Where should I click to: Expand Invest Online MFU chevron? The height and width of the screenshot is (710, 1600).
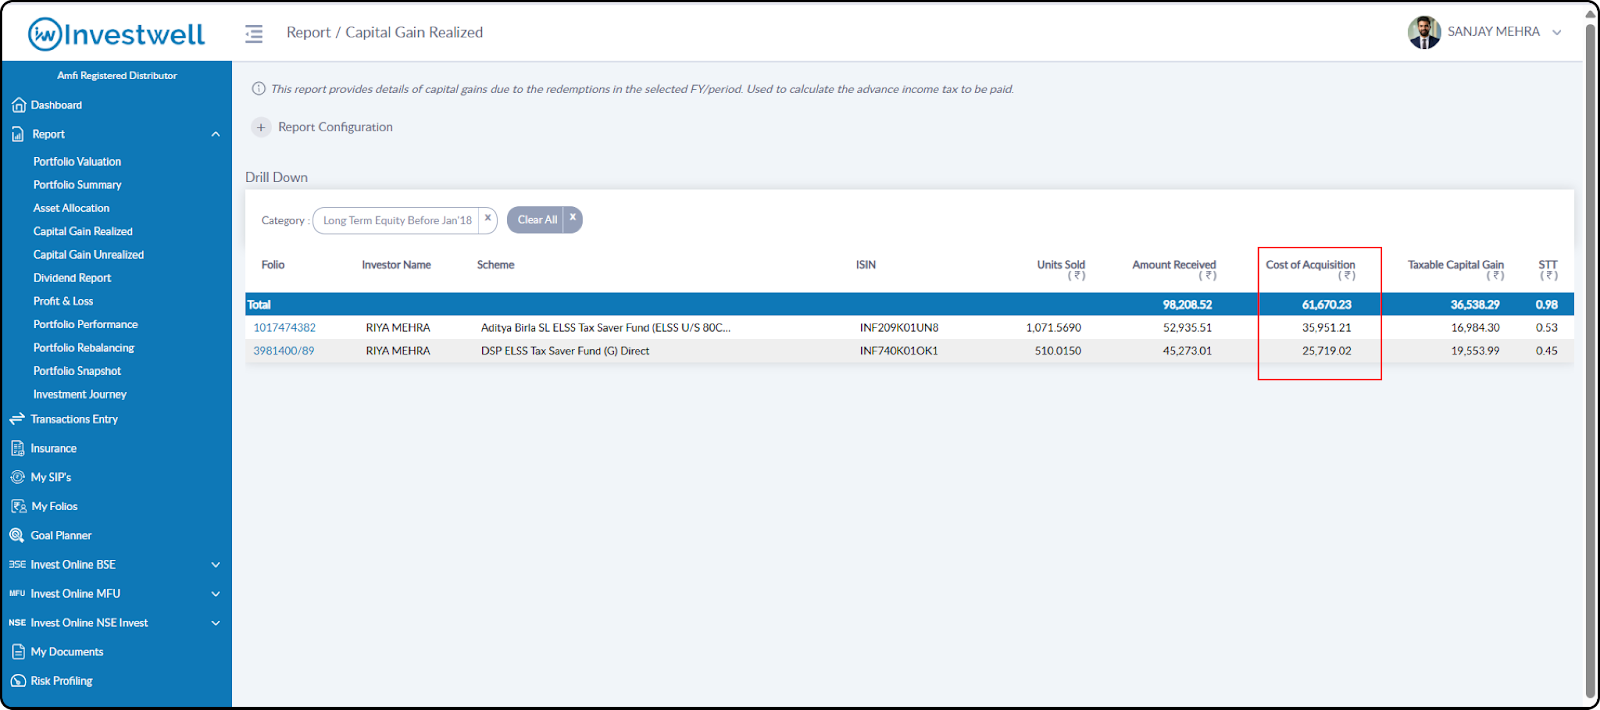pyautogui.click(x=216, y=593)
